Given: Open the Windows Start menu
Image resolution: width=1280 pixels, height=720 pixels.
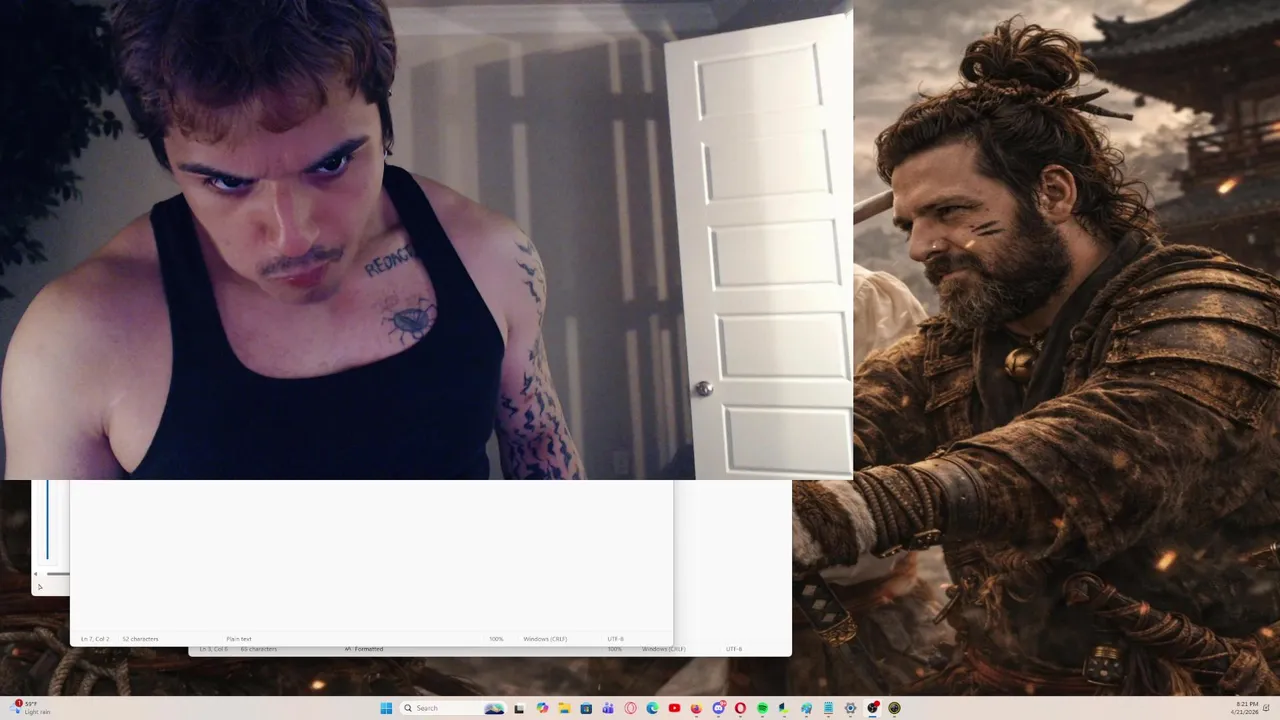Looking at the screenshot, I should (386, 708).
